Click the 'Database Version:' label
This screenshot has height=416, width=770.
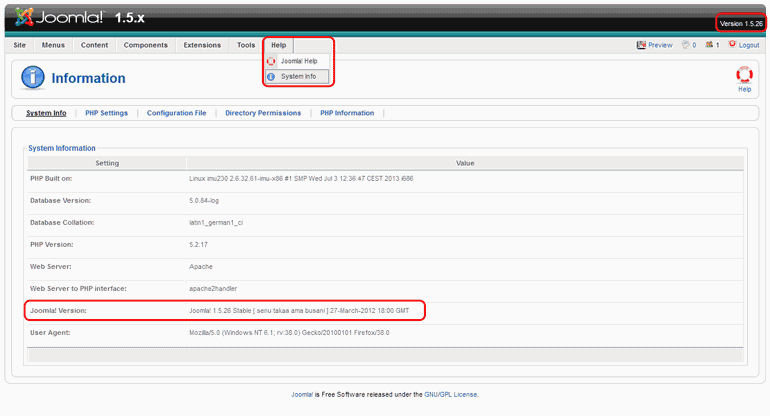pos(60,200)
